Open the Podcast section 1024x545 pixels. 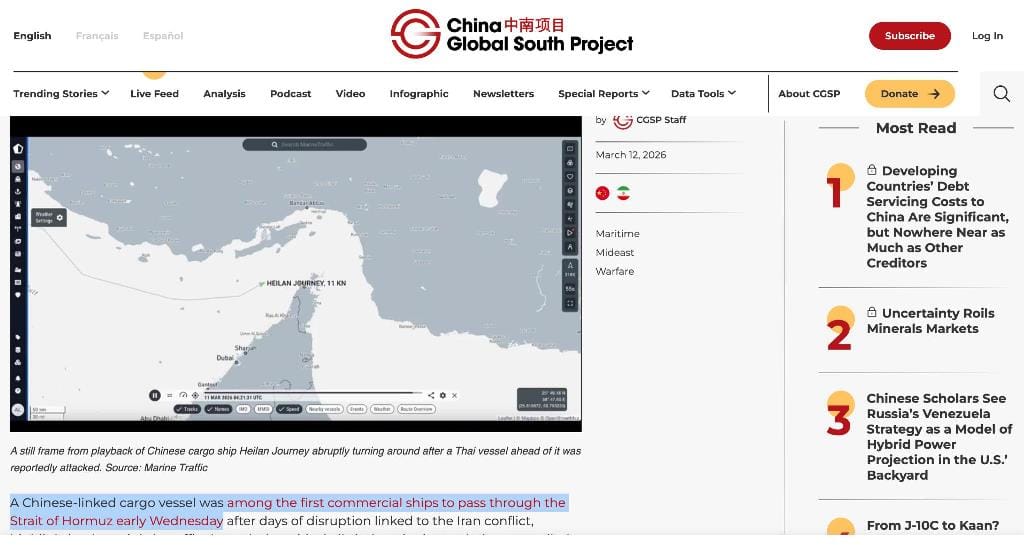pos(290,94)
